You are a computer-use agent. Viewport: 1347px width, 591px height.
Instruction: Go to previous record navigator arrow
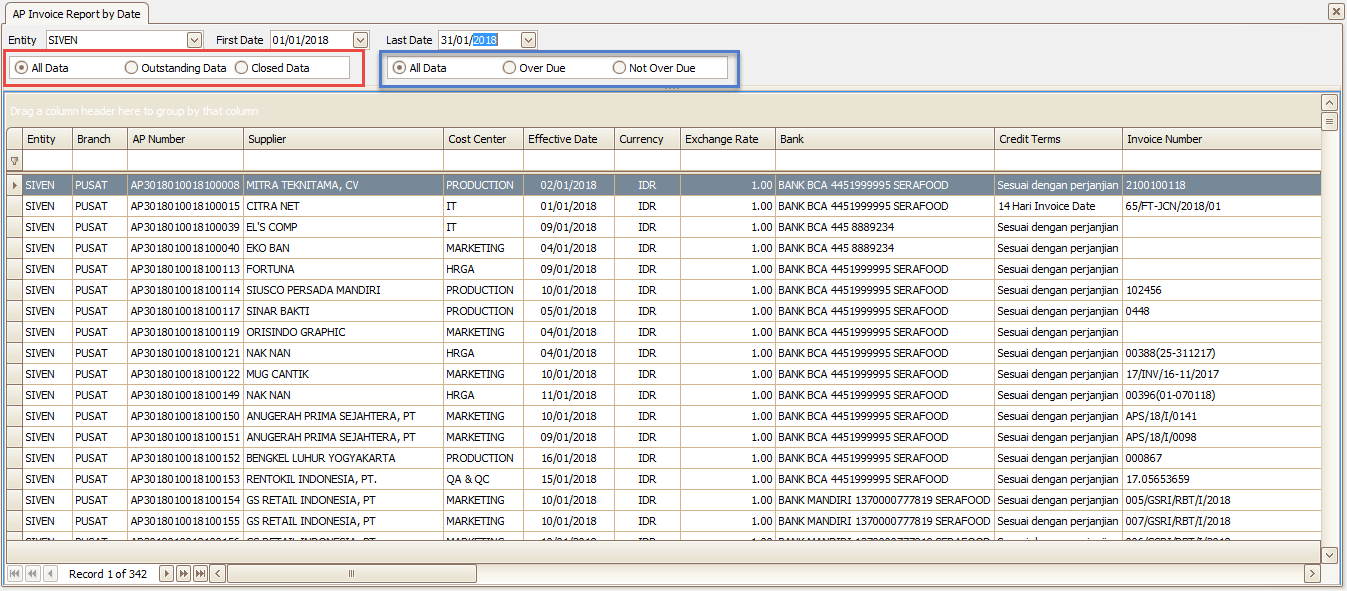click(49, 574)
